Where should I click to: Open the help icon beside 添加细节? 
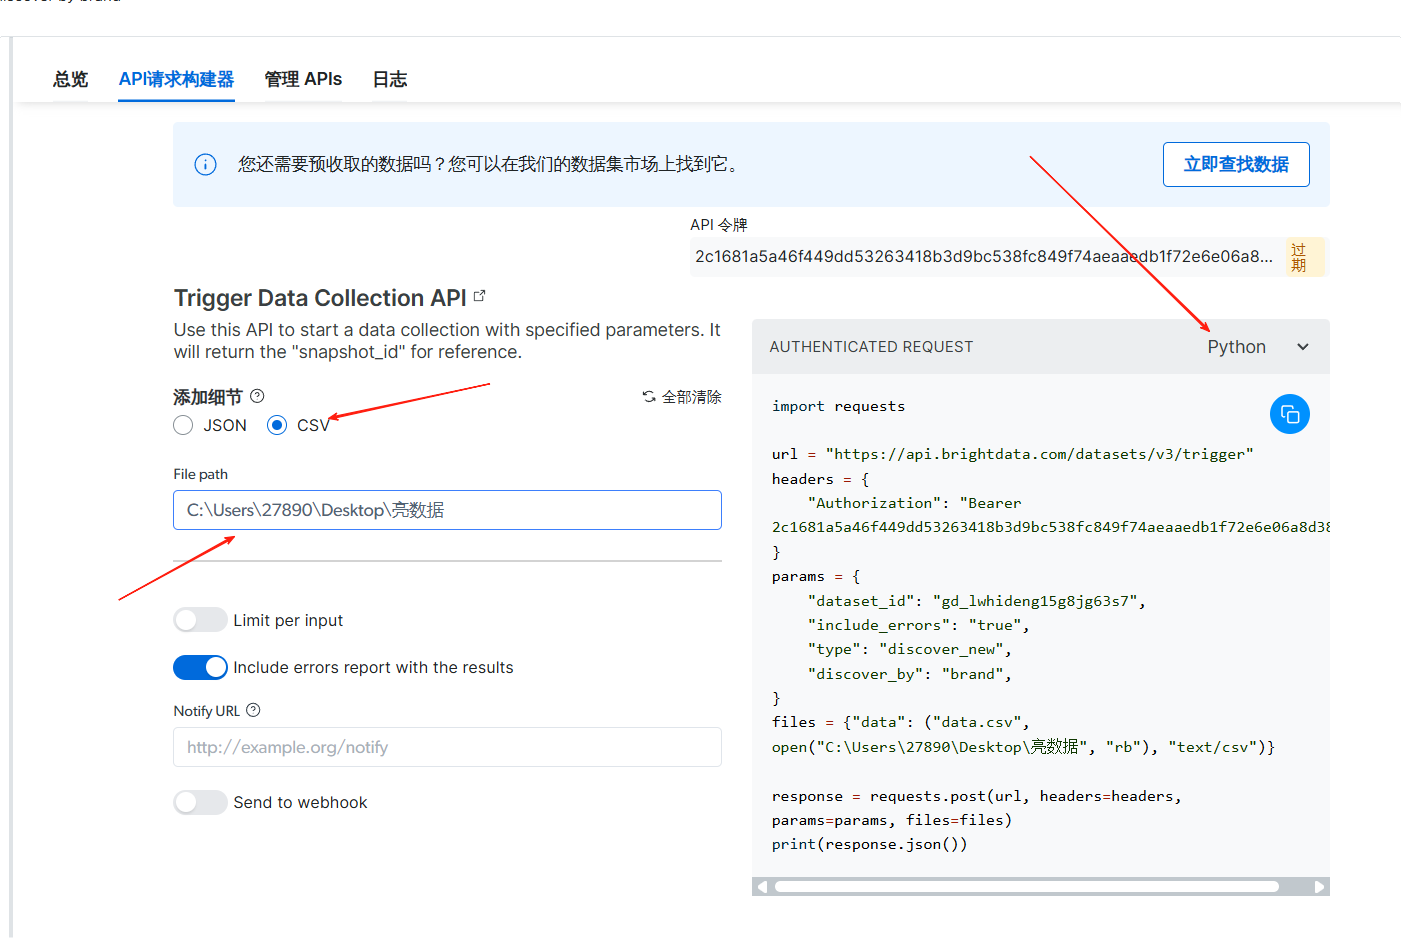coord(257,396)
